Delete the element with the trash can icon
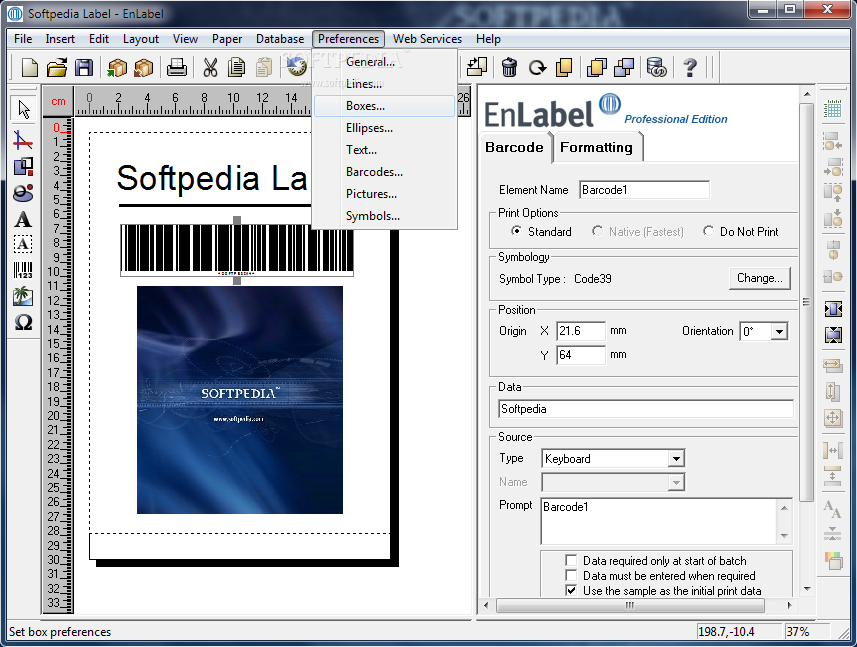The width and height of the screenshot is (857, 647). [x=509, y=67]
